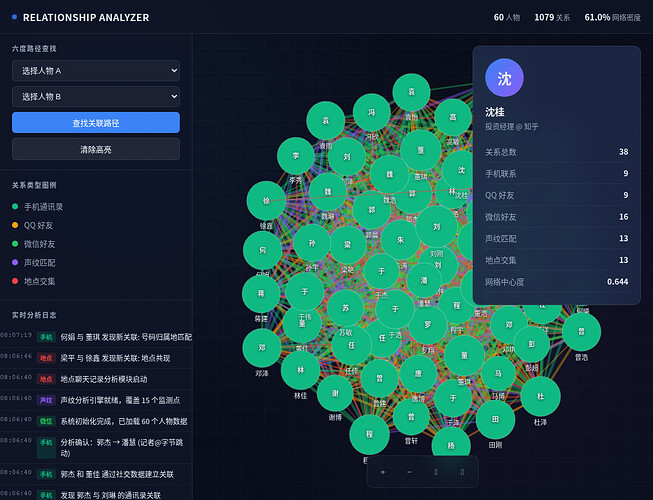Click the 邓泽 node
Viewport: 653px width, 500px height.
tap(262, 348)
